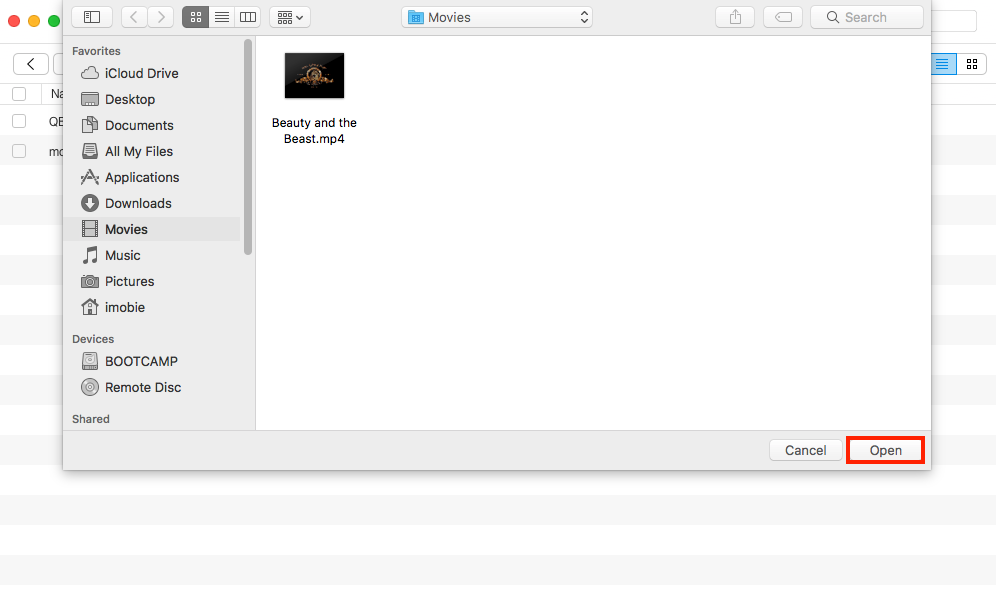Select Remote Disc device
The image size is (996, 614).
(x=152, y=387)
